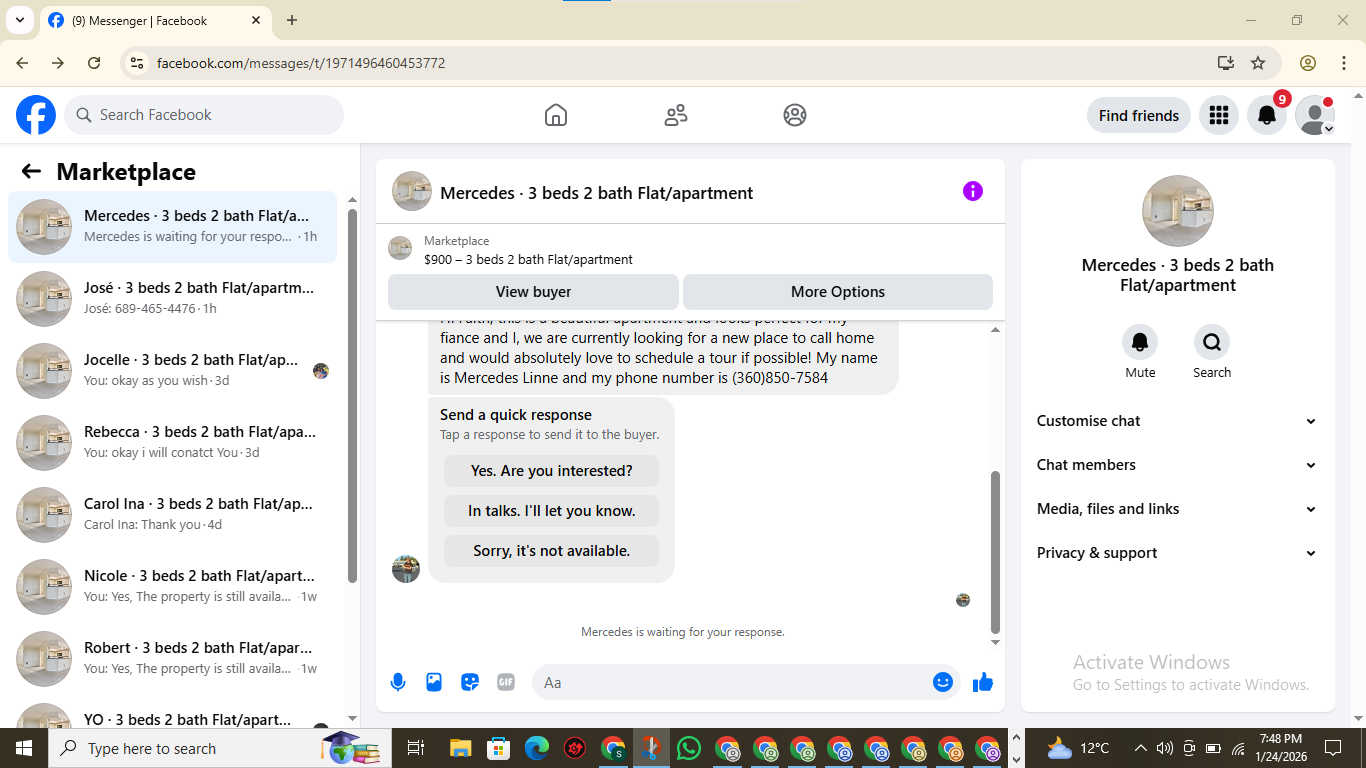Expand the Customise chat section
Image resolution: width=1366 pixels, height=768 pixels.
coord(1177,421)
